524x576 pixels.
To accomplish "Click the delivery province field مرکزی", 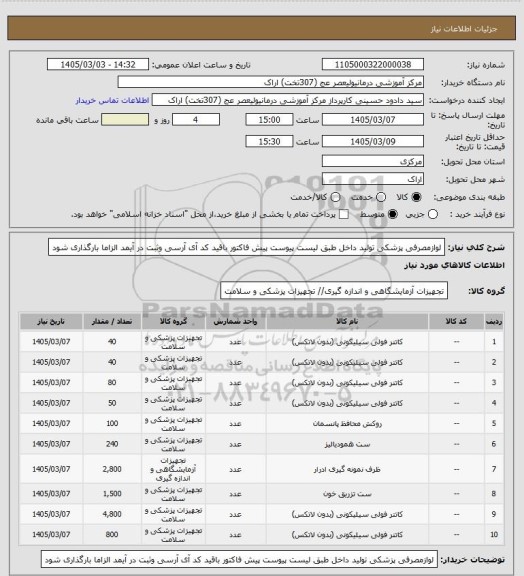I will 373,161.
